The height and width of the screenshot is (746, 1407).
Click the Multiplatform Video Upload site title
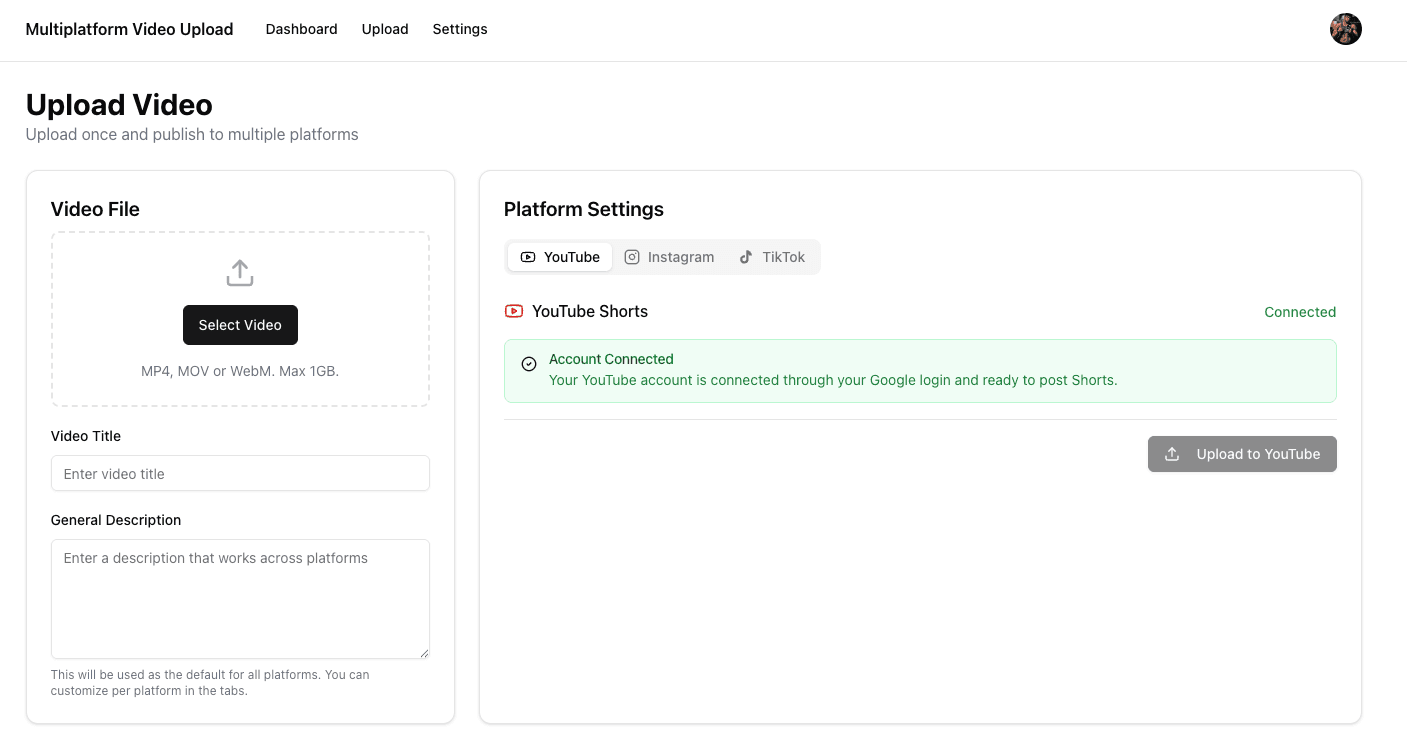pos(129,29)
